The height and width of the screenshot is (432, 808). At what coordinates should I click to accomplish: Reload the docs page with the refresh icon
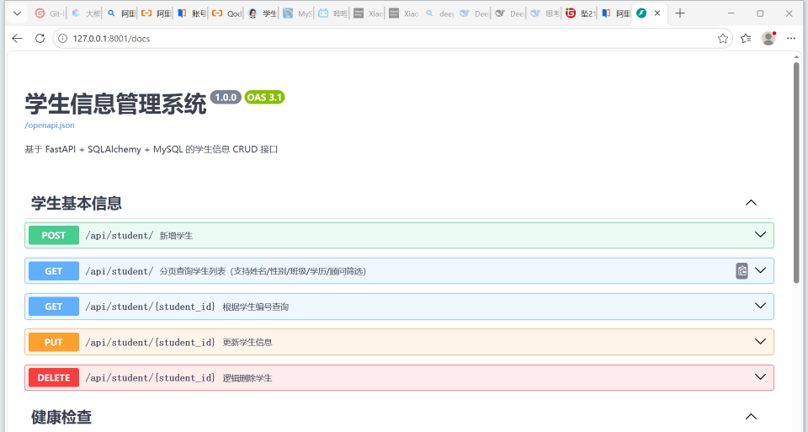click(x=40, y=38)
